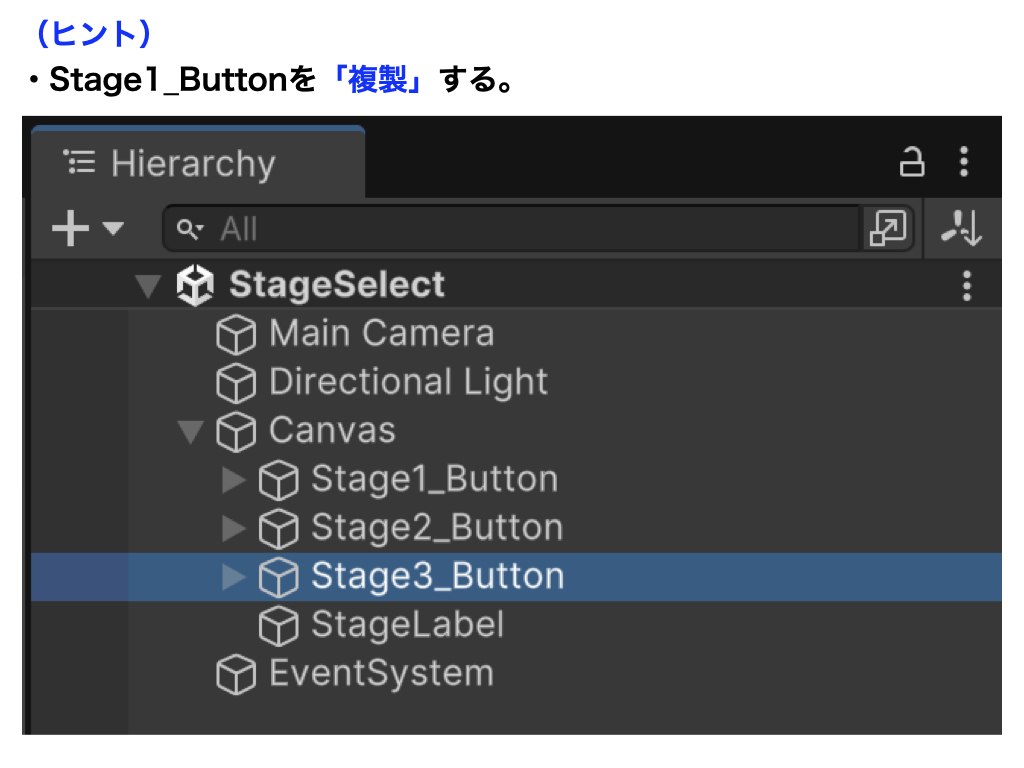The height and width of the screenshot is (768, 1024).
Task: Expand the Stage1_Button children
Action: 234,480
